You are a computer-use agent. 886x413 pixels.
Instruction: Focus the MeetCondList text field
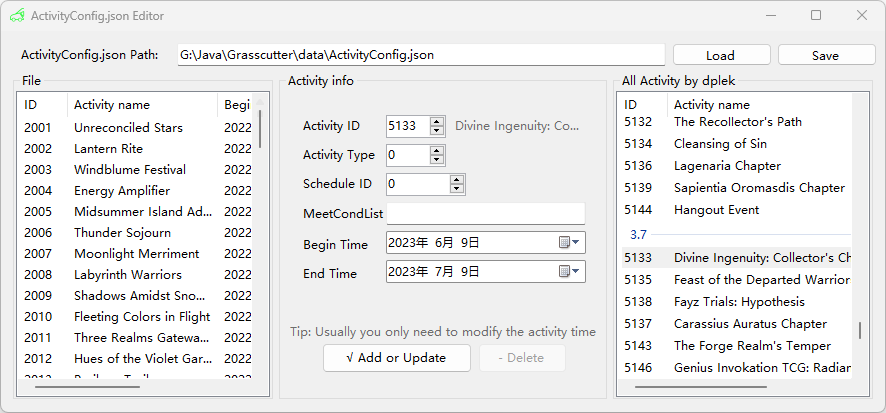(x=485, y=214)
